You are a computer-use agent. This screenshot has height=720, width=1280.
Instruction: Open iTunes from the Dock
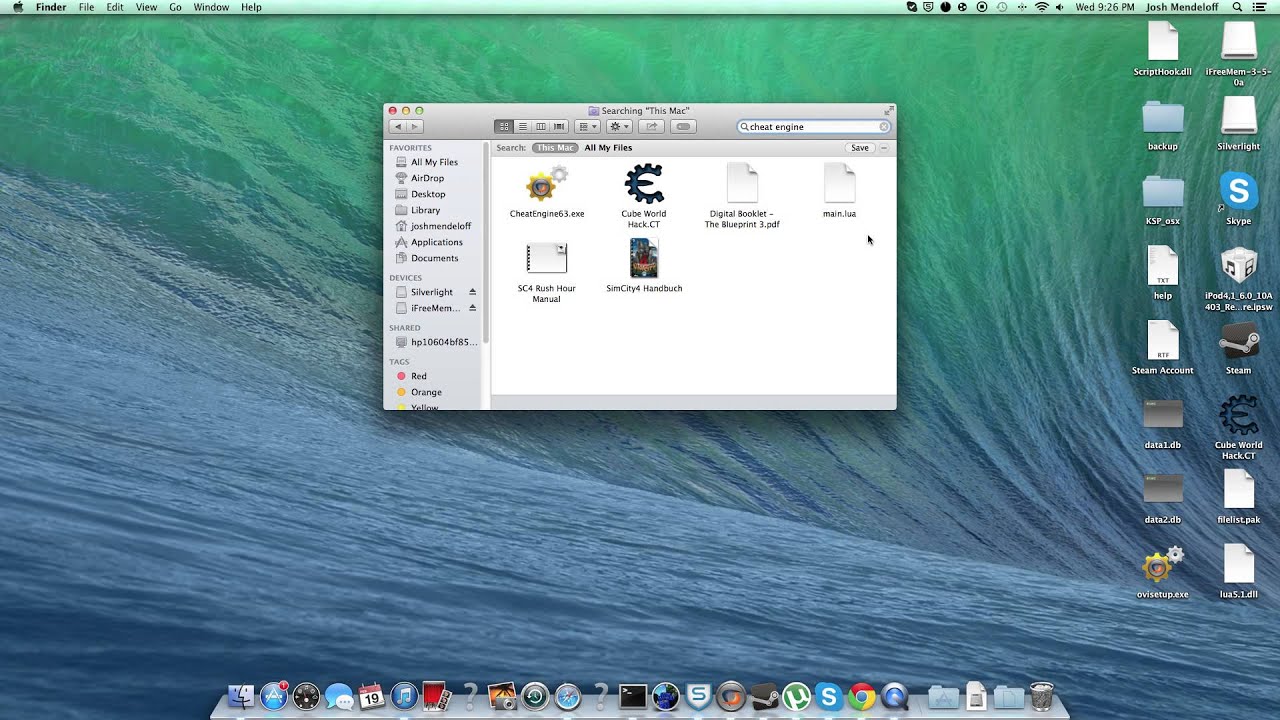[404, 696]
